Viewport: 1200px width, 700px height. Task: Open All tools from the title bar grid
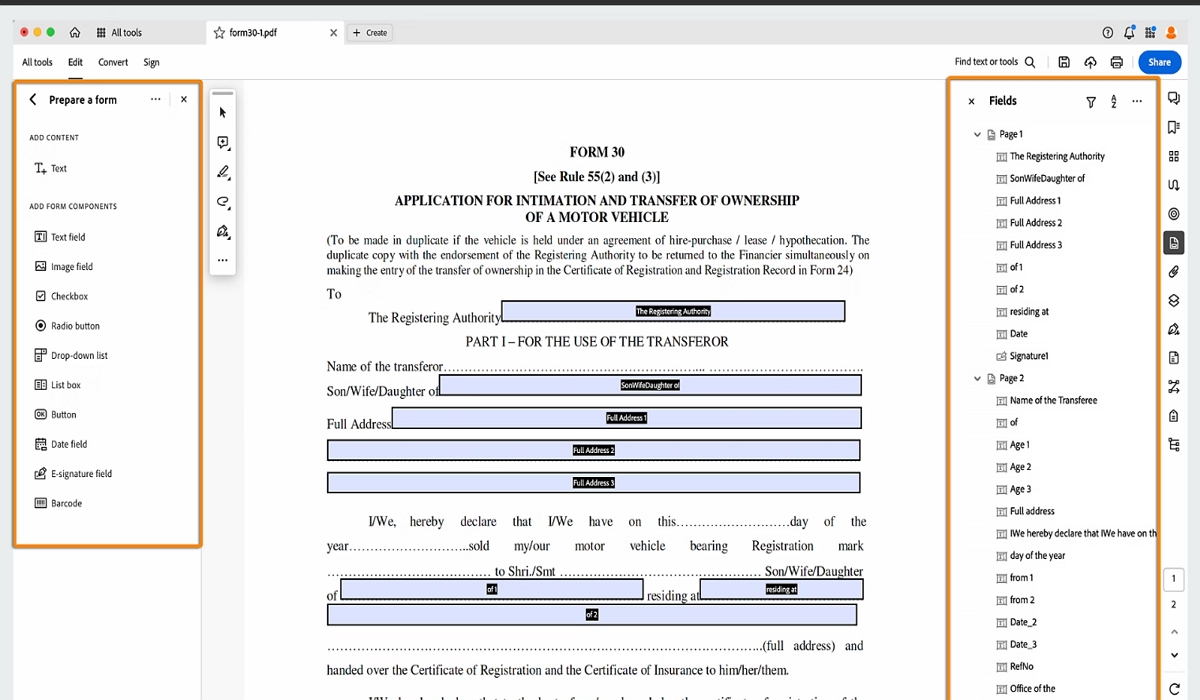119,33
